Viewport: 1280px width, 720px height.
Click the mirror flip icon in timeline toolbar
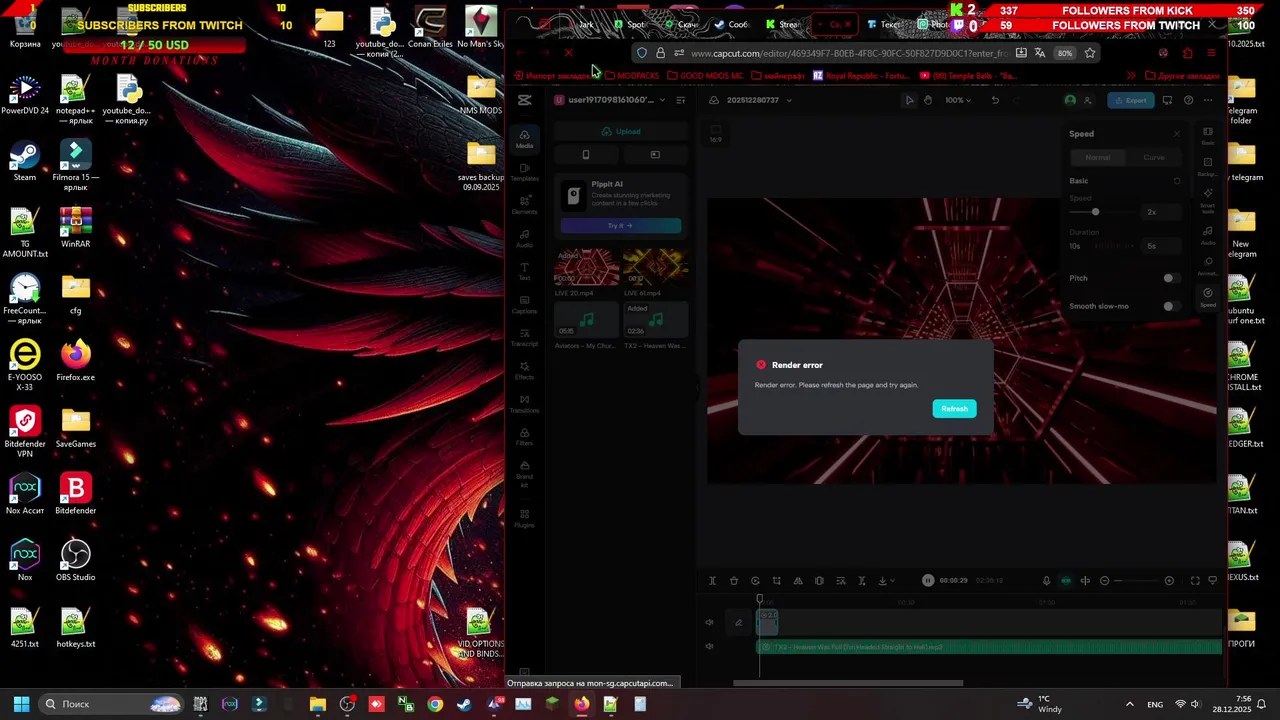pyautogui.click(x=797, y=581)
